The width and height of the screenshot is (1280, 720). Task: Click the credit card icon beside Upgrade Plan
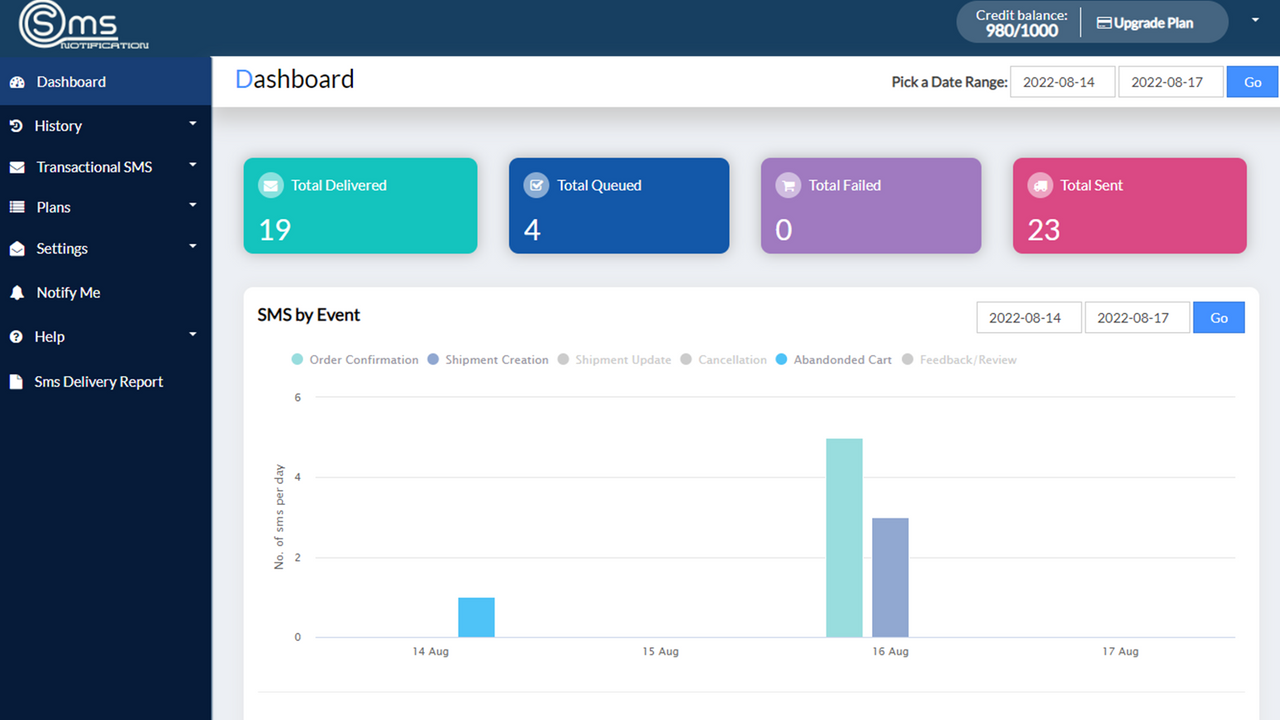click(x=1104, y=23)
